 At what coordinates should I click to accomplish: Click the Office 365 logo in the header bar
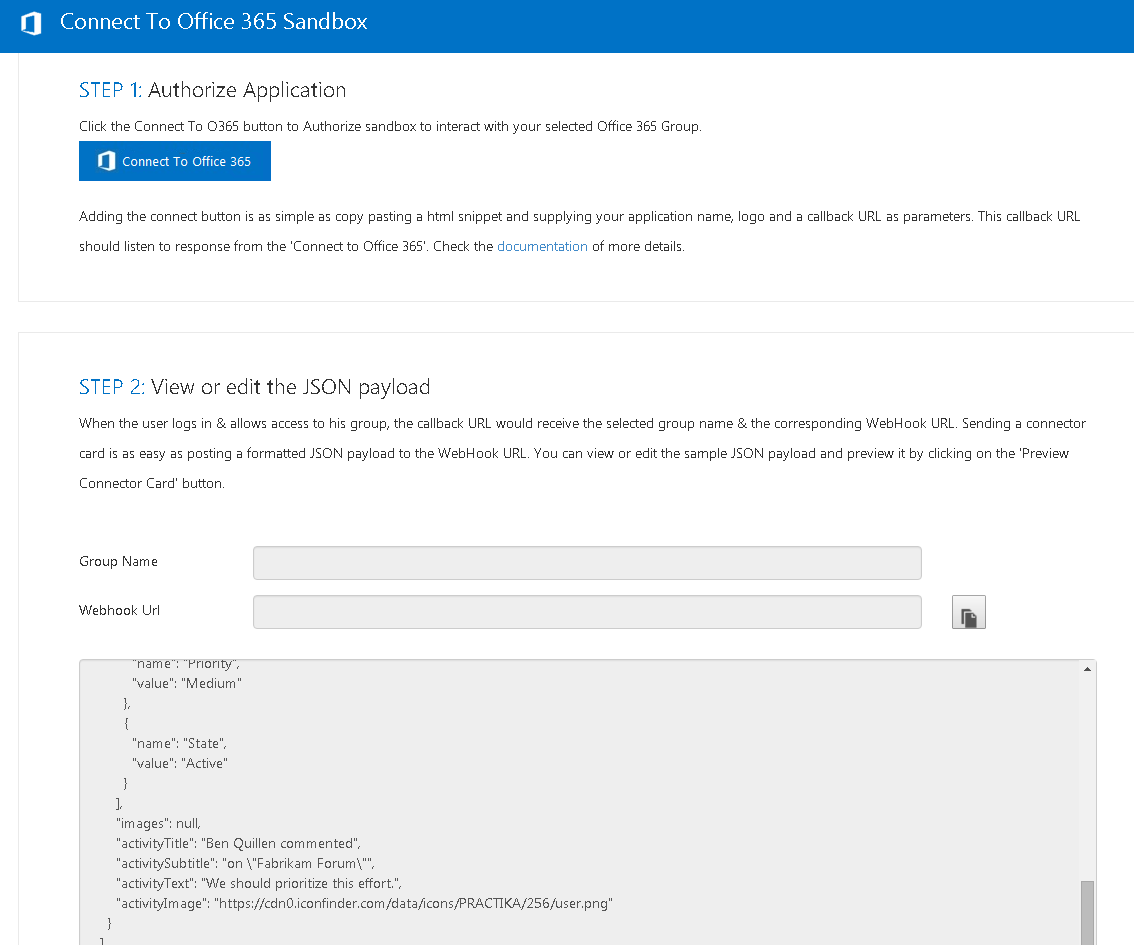coord(30,23)
